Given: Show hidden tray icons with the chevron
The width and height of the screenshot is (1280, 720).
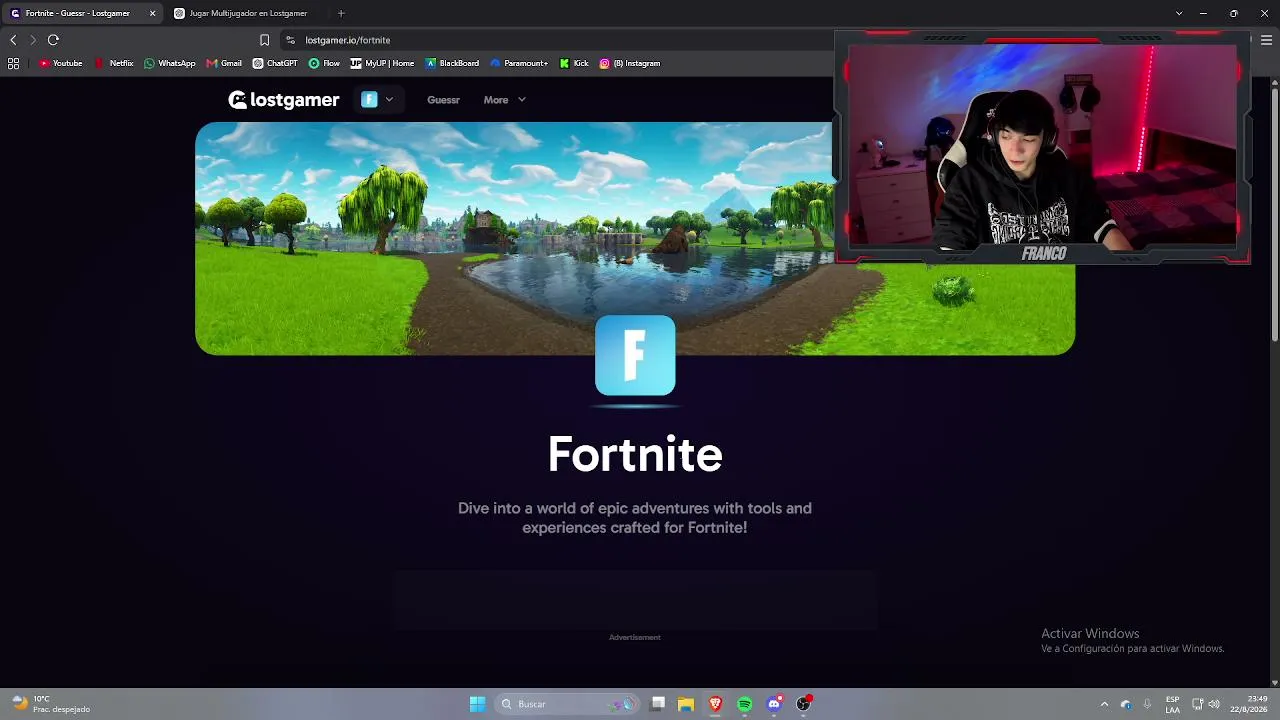Looking at the screenshot, I should tap(1104, 704).
